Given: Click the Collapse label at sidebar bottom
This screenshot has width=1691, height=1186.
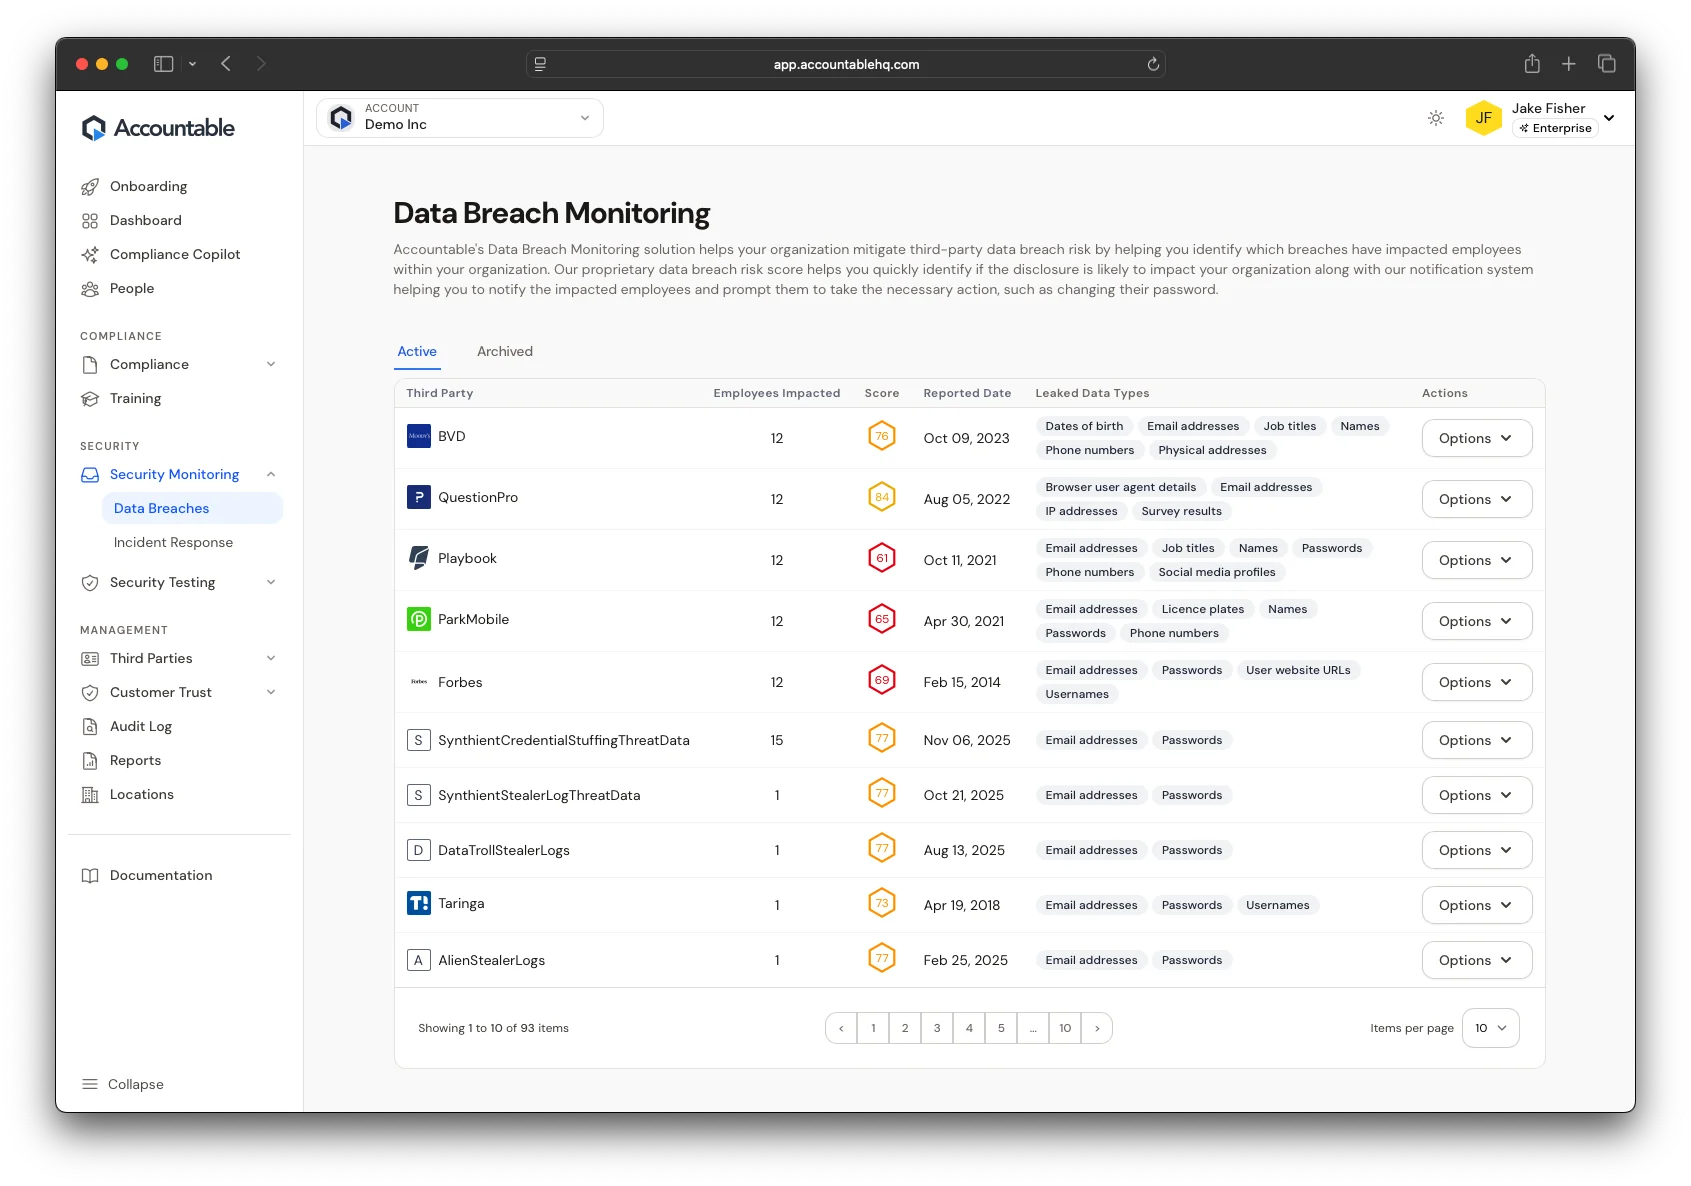Looking at the screenshot, I should [x=136, y=1085].
